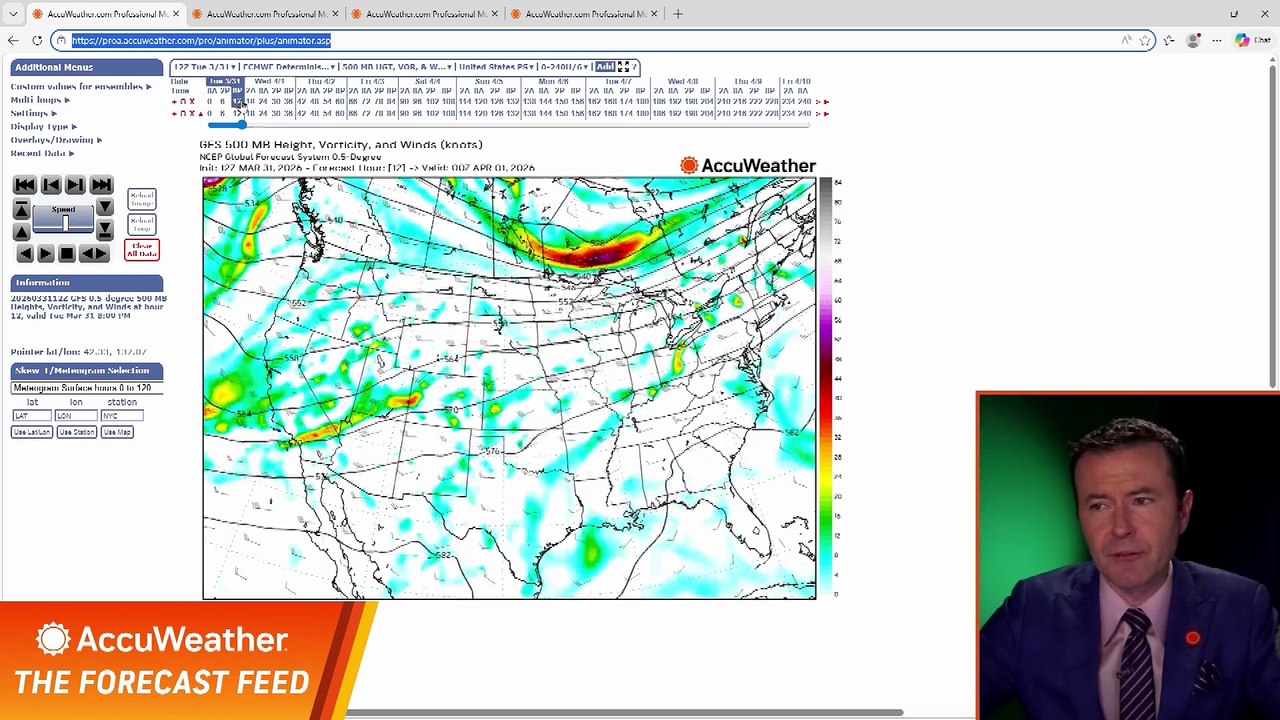Open the Overlays/Drawing menu
This screenshot has width=1280, height=720.
coord(56,140)
